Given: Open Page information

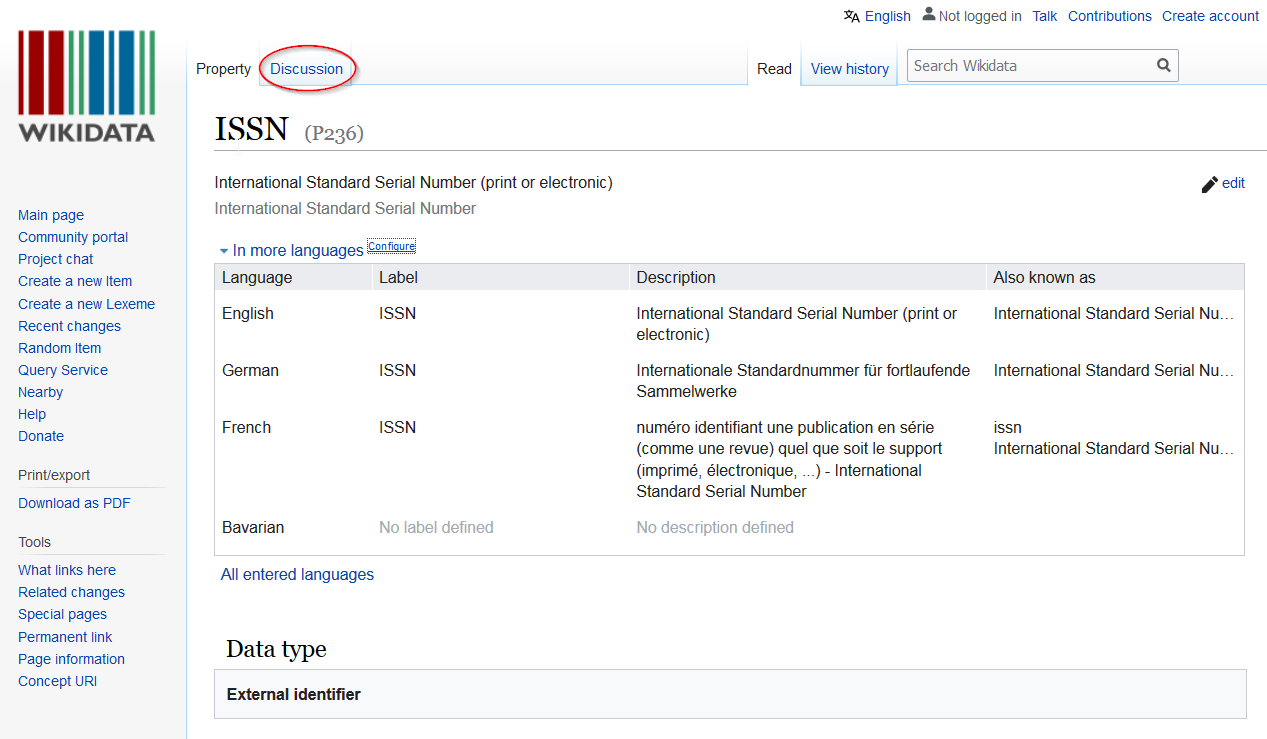Looking at the screenshot, I should pos(71,659).
